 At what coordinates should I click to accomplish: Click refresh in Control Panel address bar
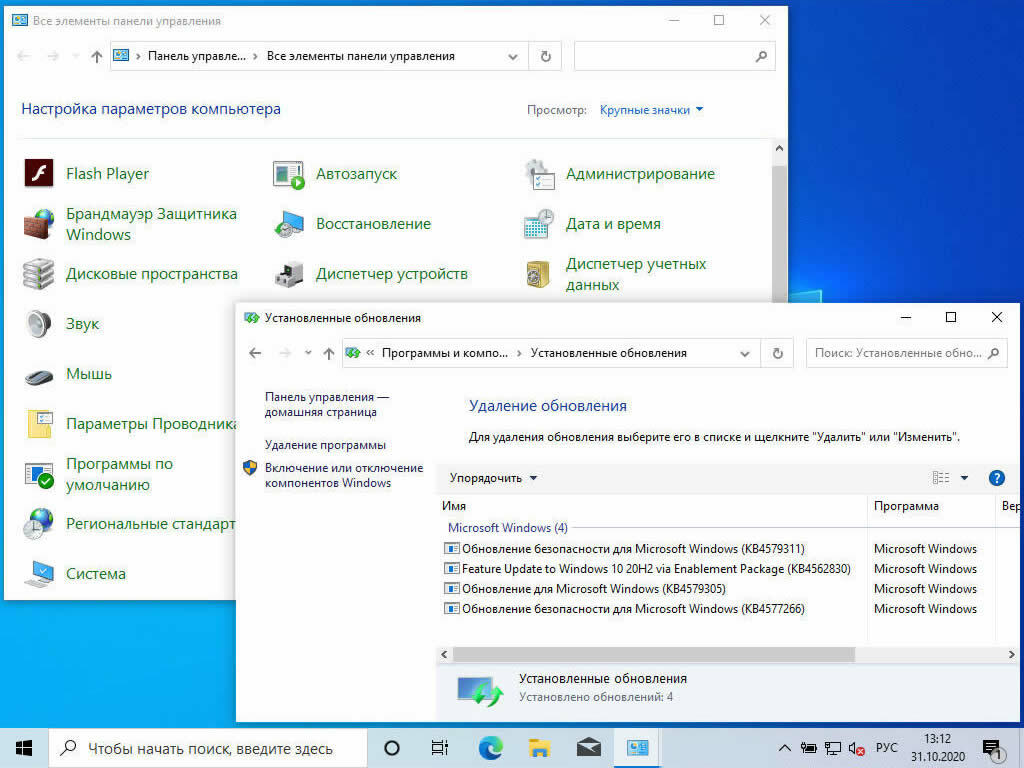pyautogui.click(x=546, y=56)
